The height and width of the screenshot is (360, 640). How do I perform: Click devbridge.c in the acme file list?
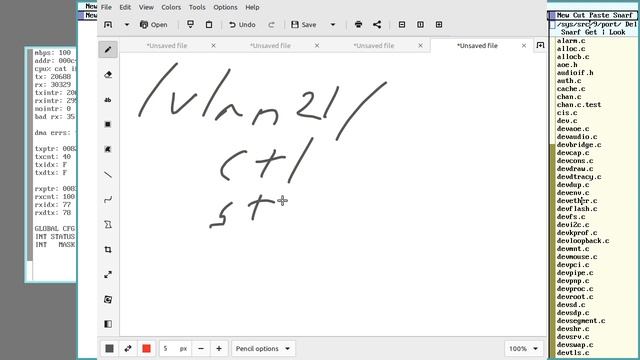pos(579,145)
